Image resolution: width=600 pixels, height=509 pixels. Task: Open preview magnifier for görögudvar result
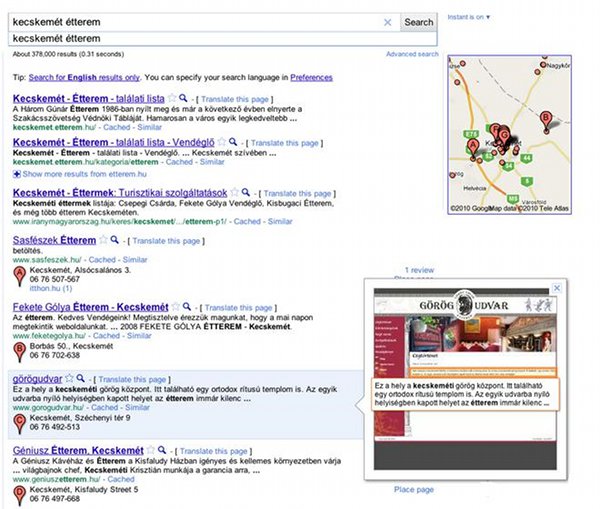tap(80, 378)
